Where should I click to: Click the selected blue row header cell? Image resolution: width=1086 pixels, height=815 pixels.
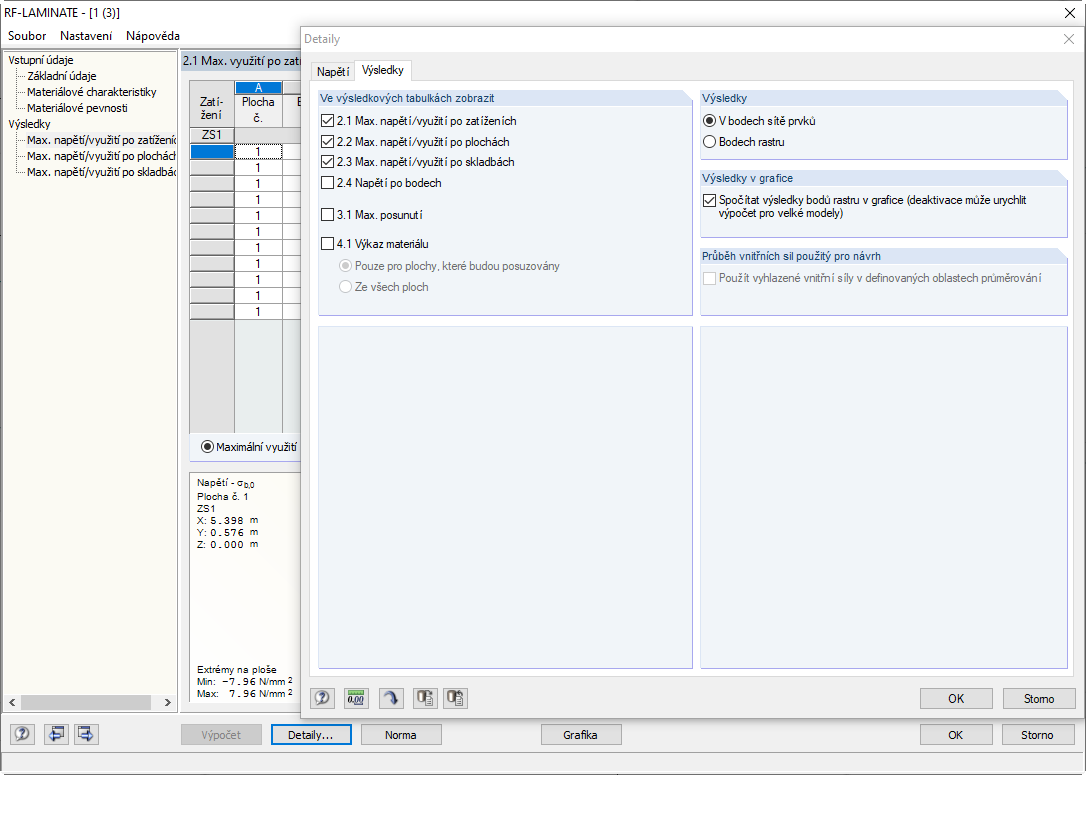tap(212, 152)
